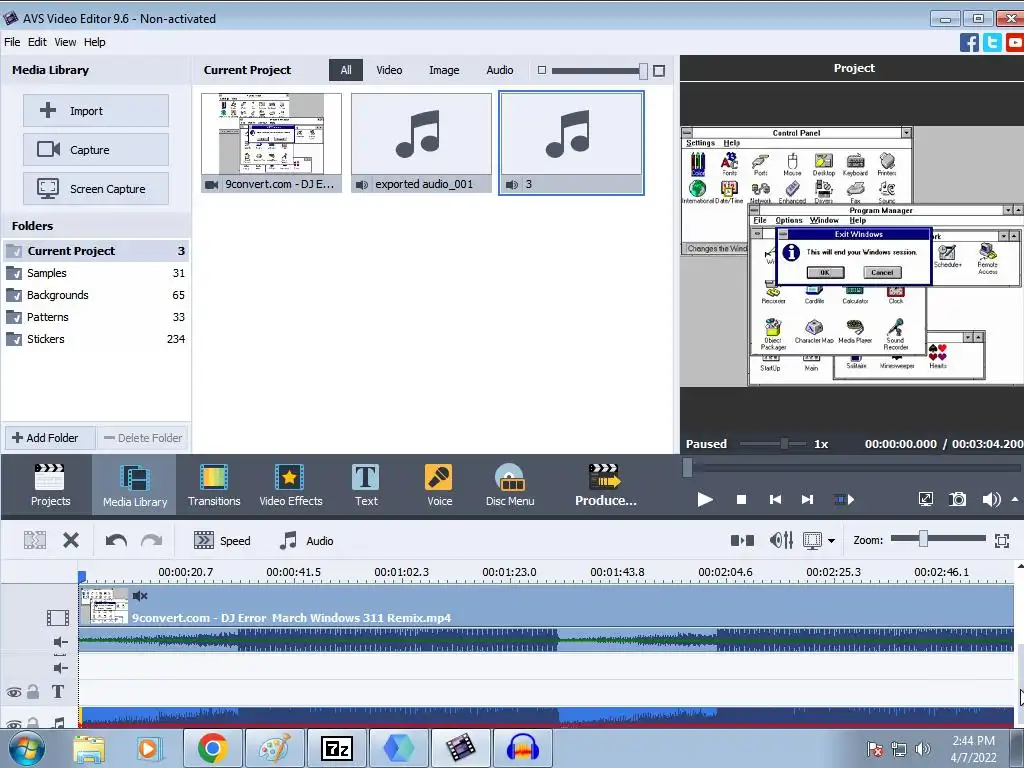This screenshot has width=1024, height=768.
Task: Click the Capture button
Action: click(96, 150)
